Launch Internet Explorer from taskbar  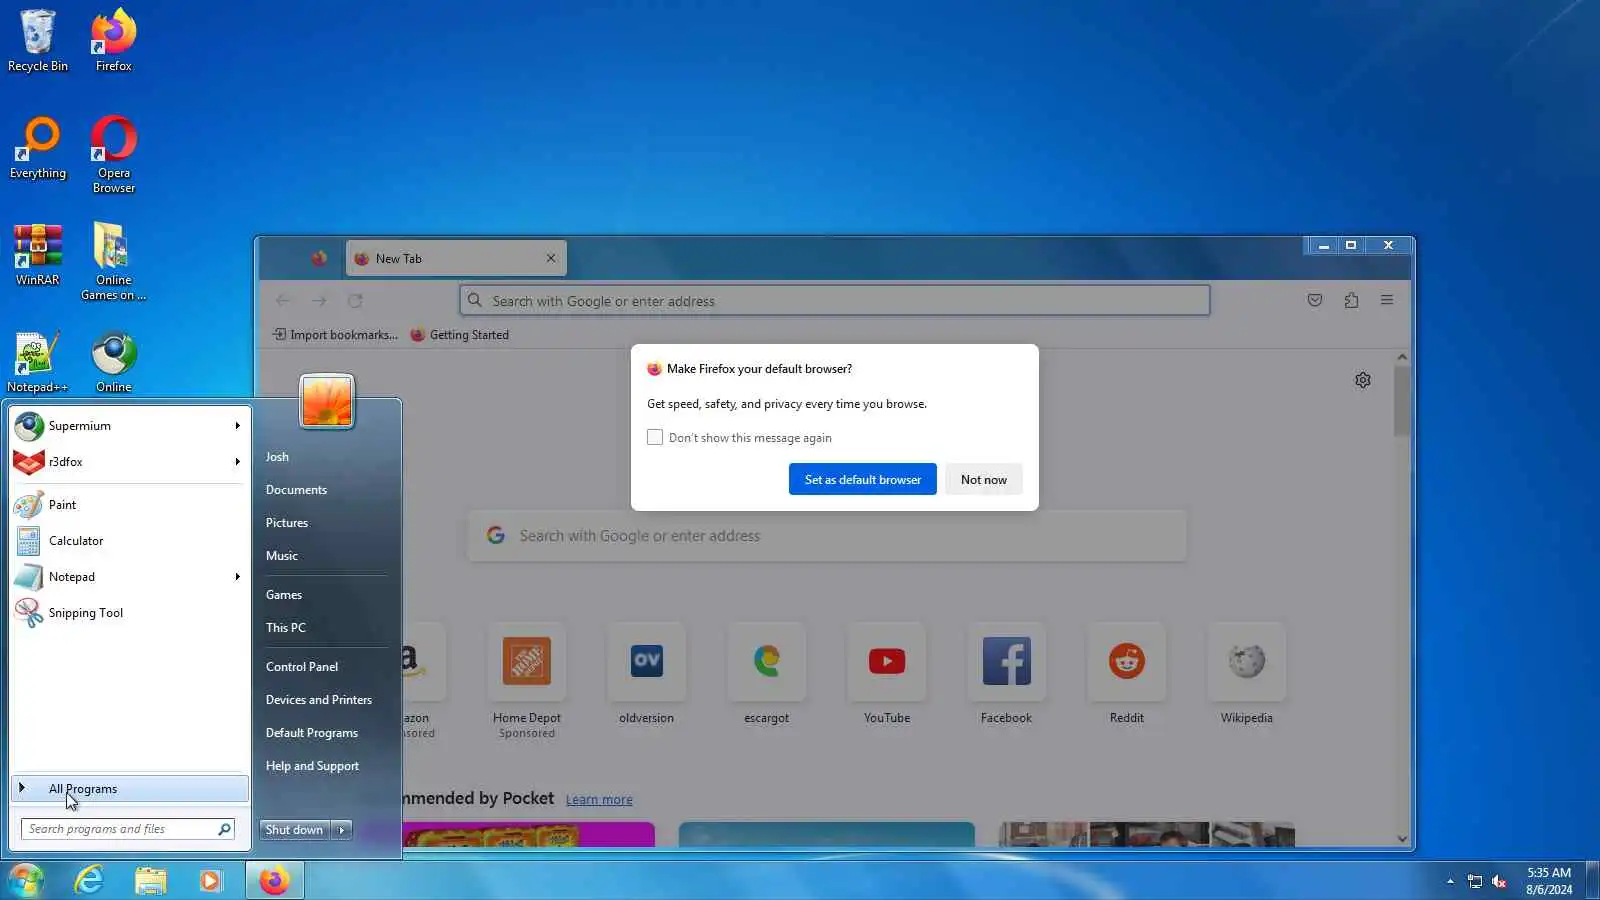point(90,880)
